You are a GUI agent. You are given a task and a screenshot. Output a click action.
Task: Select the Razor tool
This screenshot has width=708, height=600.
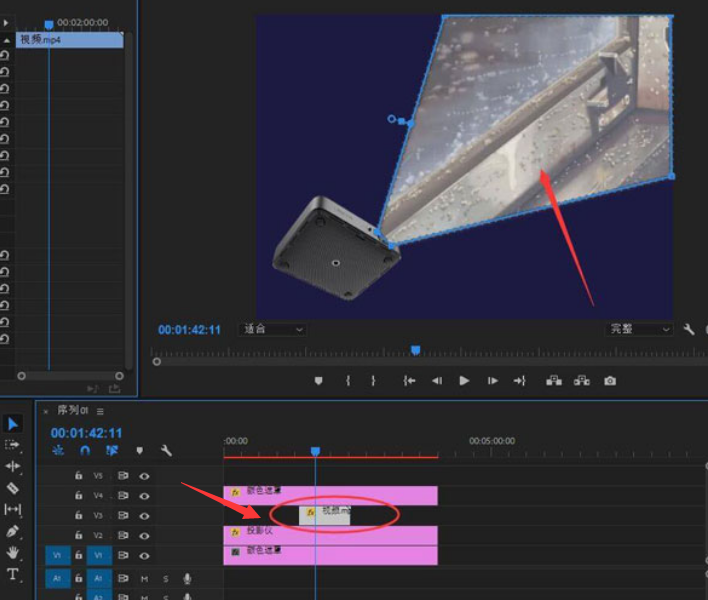(x=13, y=488)
